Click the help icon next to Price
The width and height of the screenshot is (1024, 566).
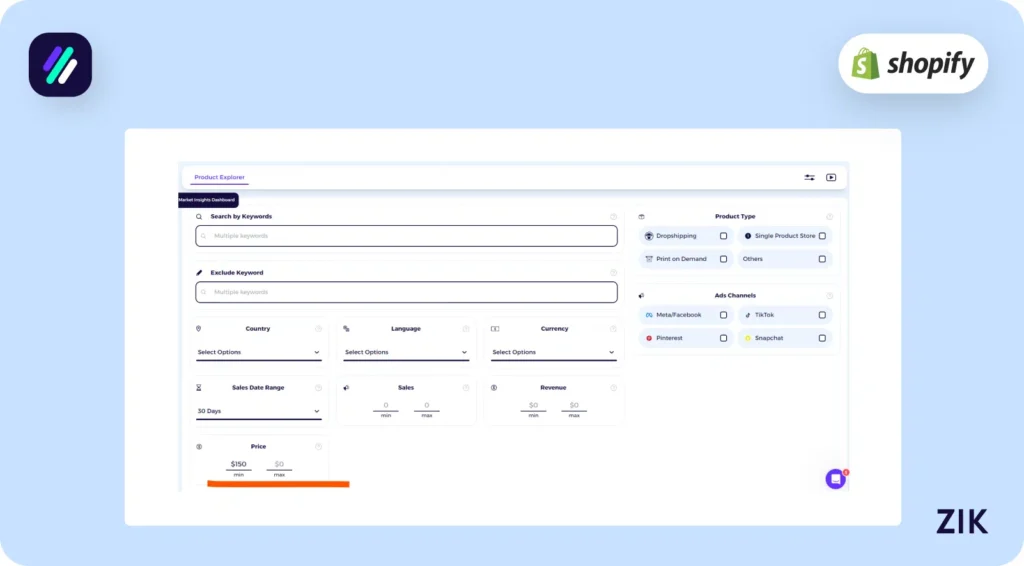[318, 447]
